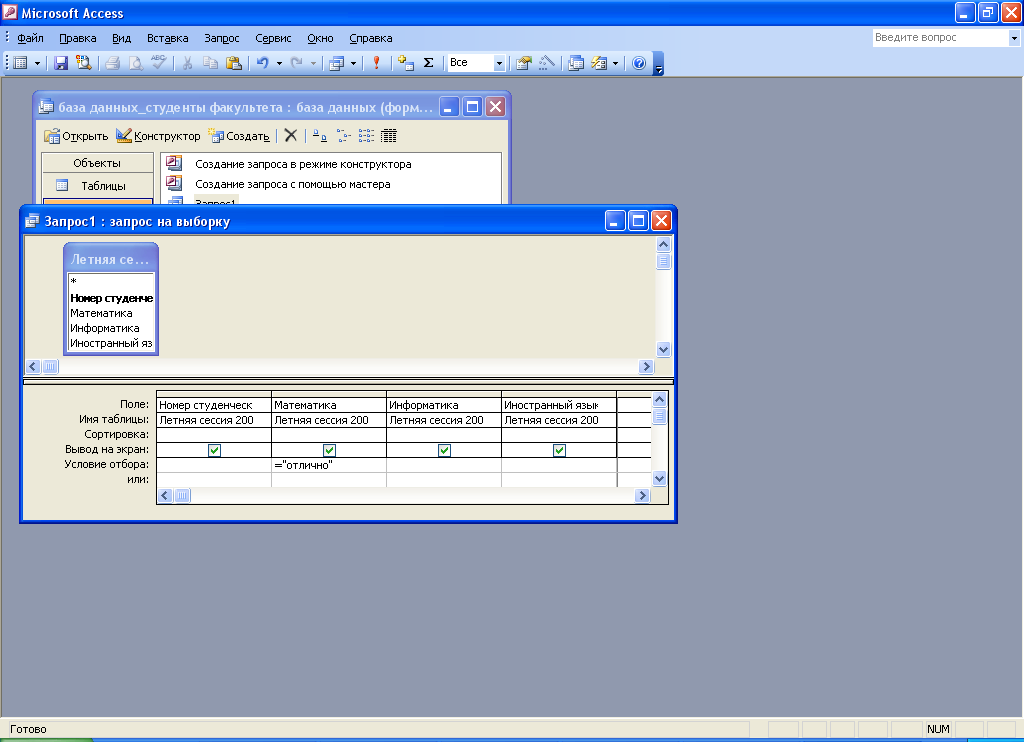Uncheck Show for Информатика column

point(444,450)
